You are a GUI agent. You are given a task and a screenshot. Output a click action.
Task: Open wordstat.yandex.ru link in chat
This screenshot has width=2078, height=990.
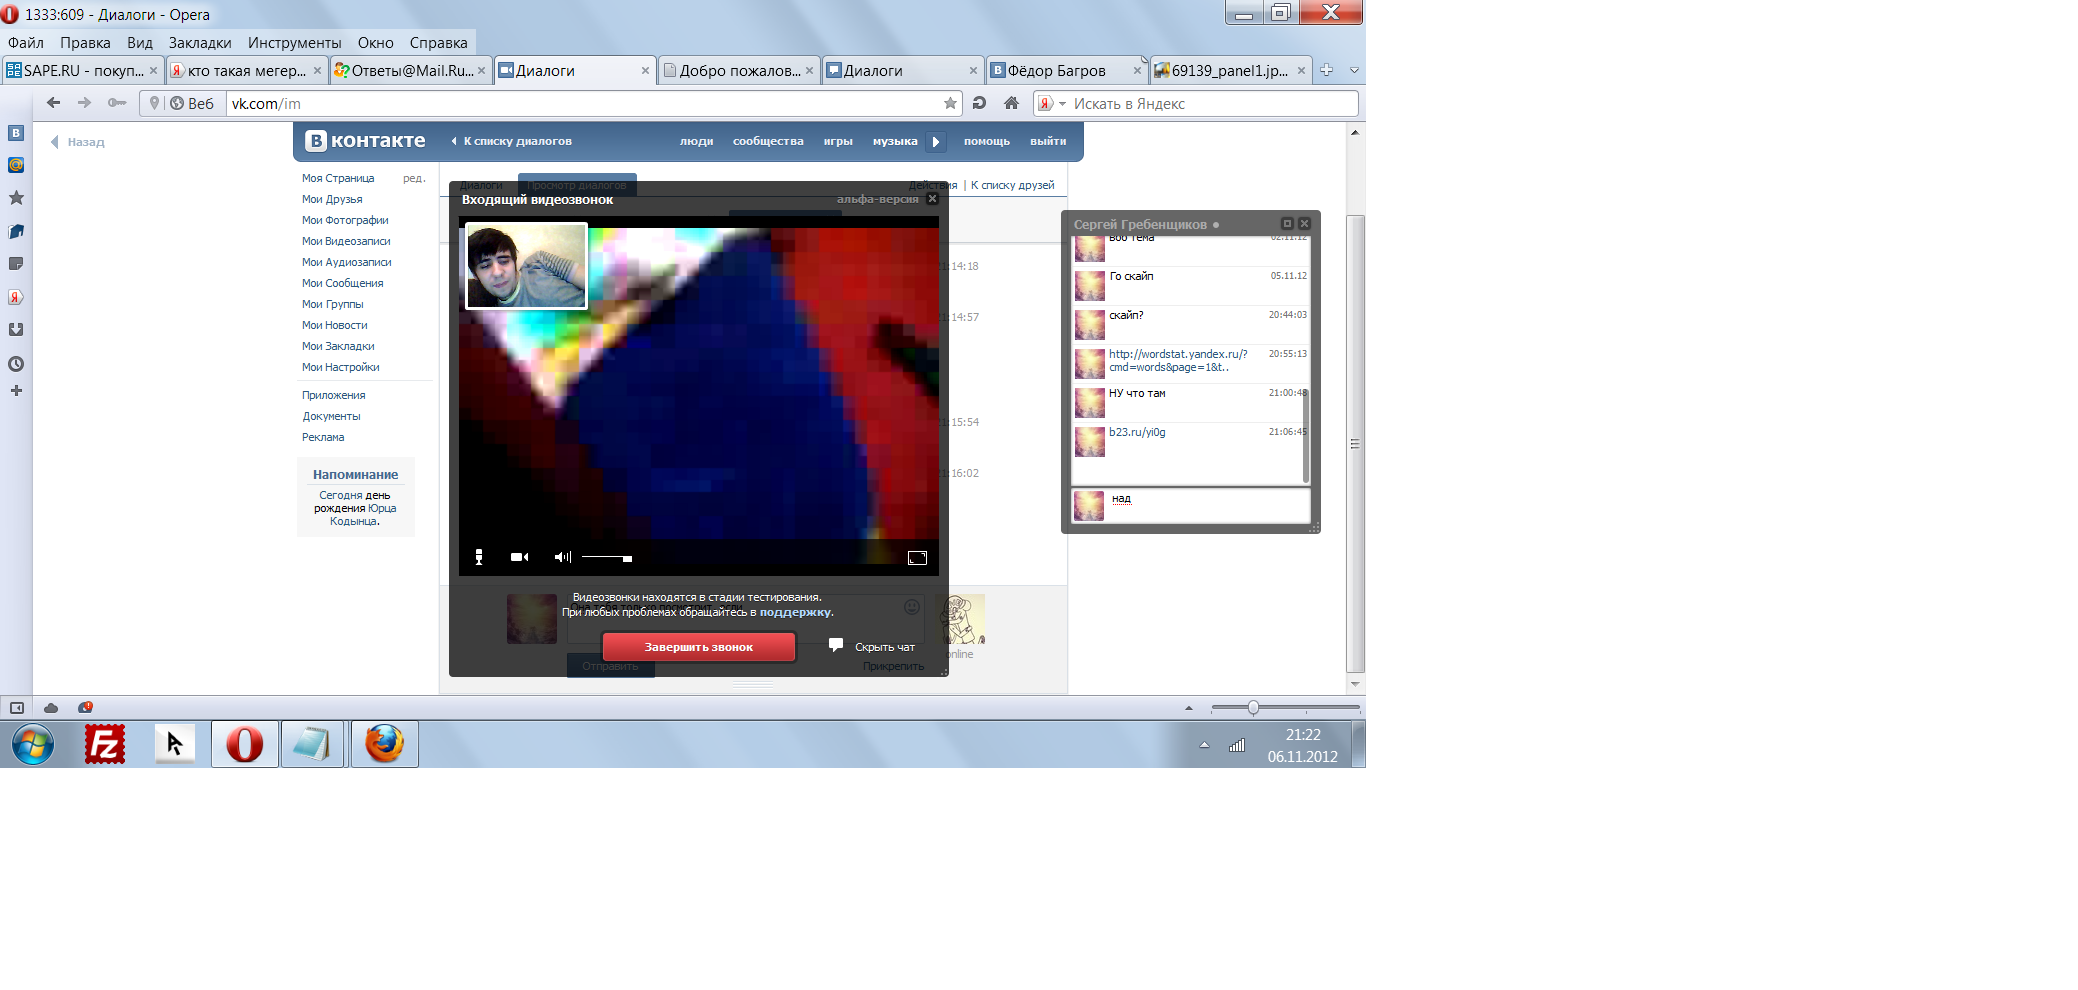(1178, 360)
